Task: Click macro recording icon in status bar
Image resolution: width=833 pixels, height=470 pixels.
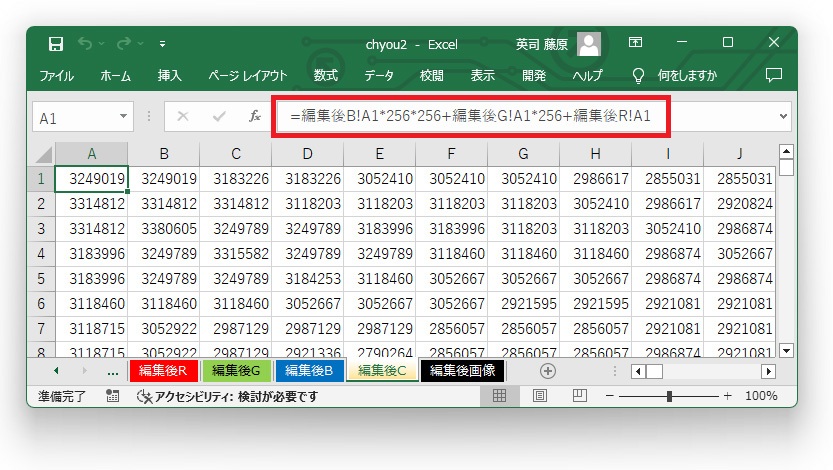Action: point(113,396)
